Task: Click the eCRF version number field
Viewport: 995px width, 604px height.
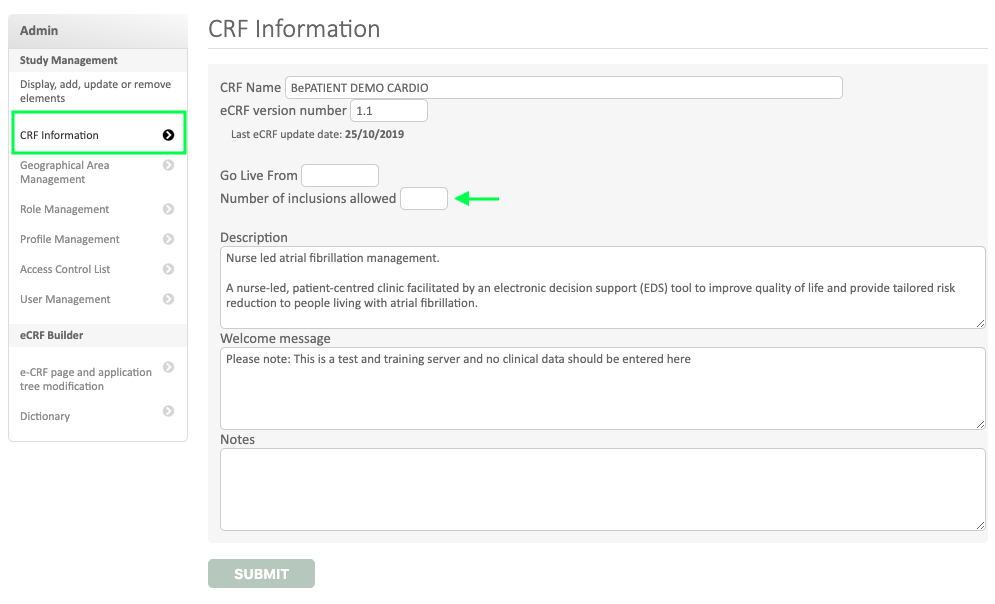Action: tap(389, 111)
